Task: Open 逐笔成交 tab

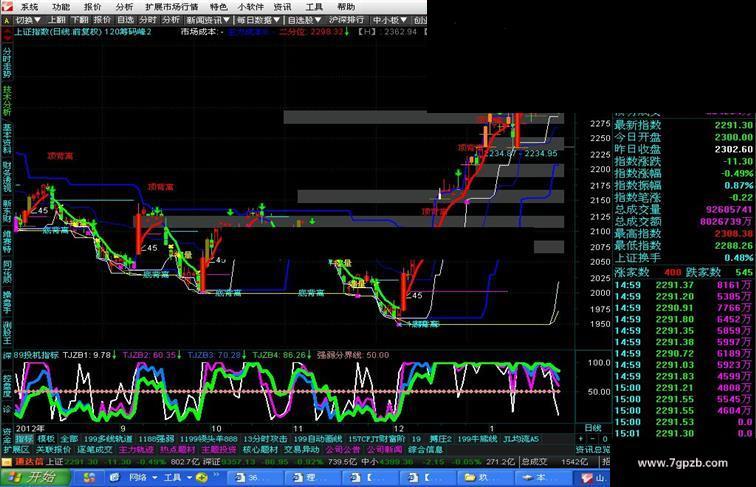Action: point(95,449)
